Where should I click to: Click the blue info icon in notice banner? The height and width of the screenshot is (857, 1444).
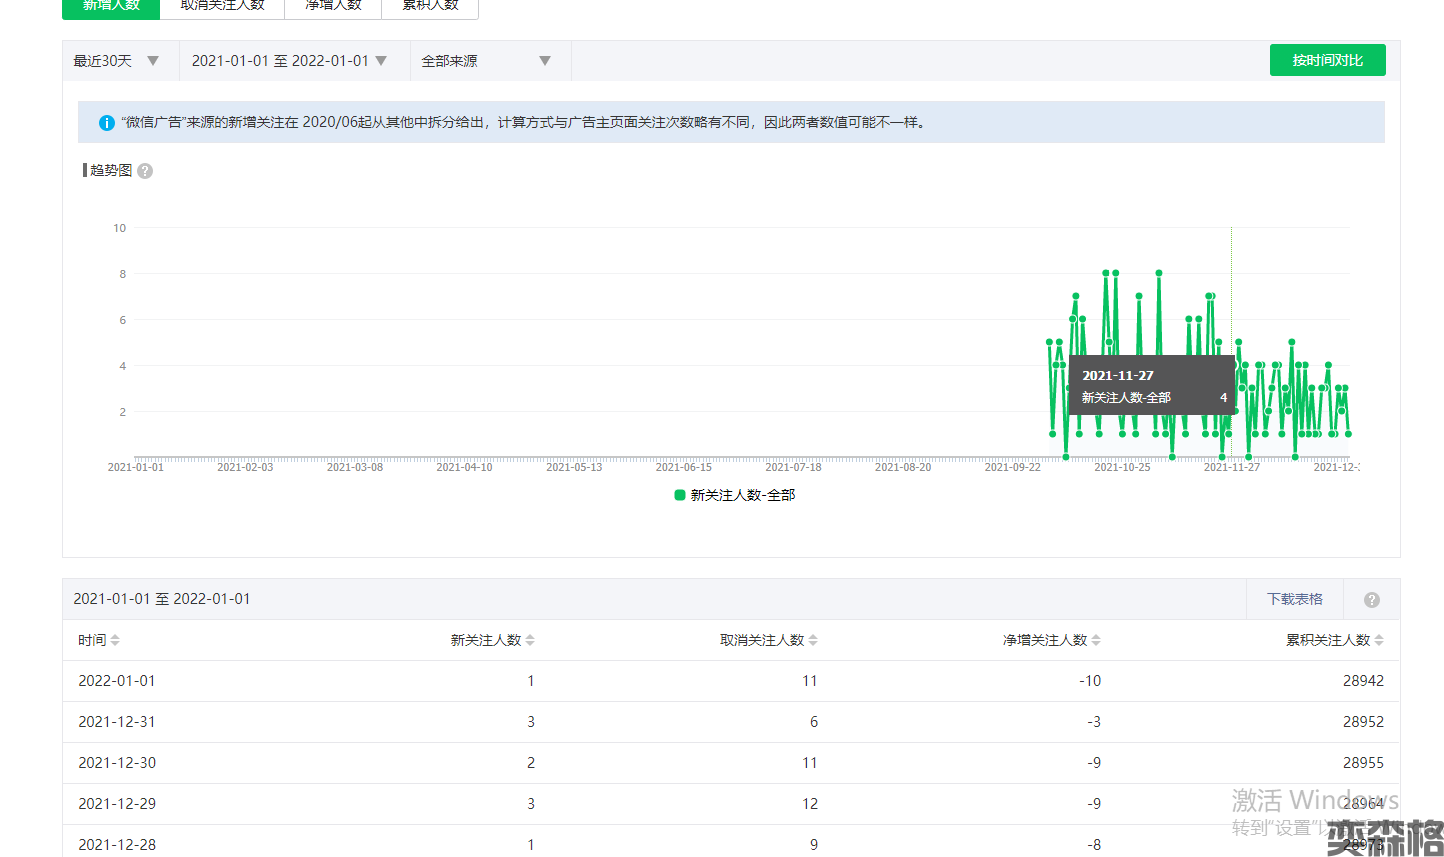click(x=106, y=123)
